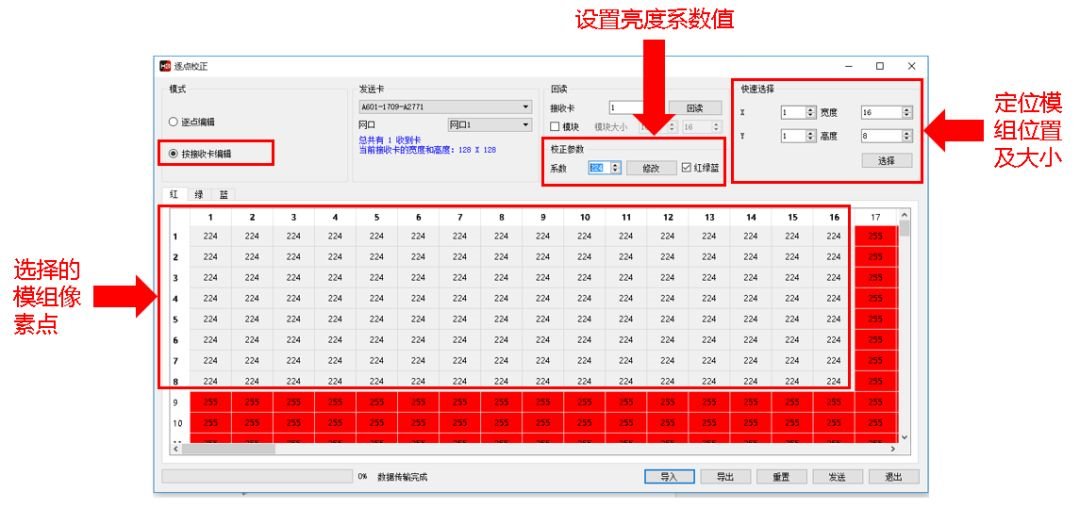Toggle the 模块 checkbox
The width and height of the screenshot is (1080, 508).
[x=554, y=127]
